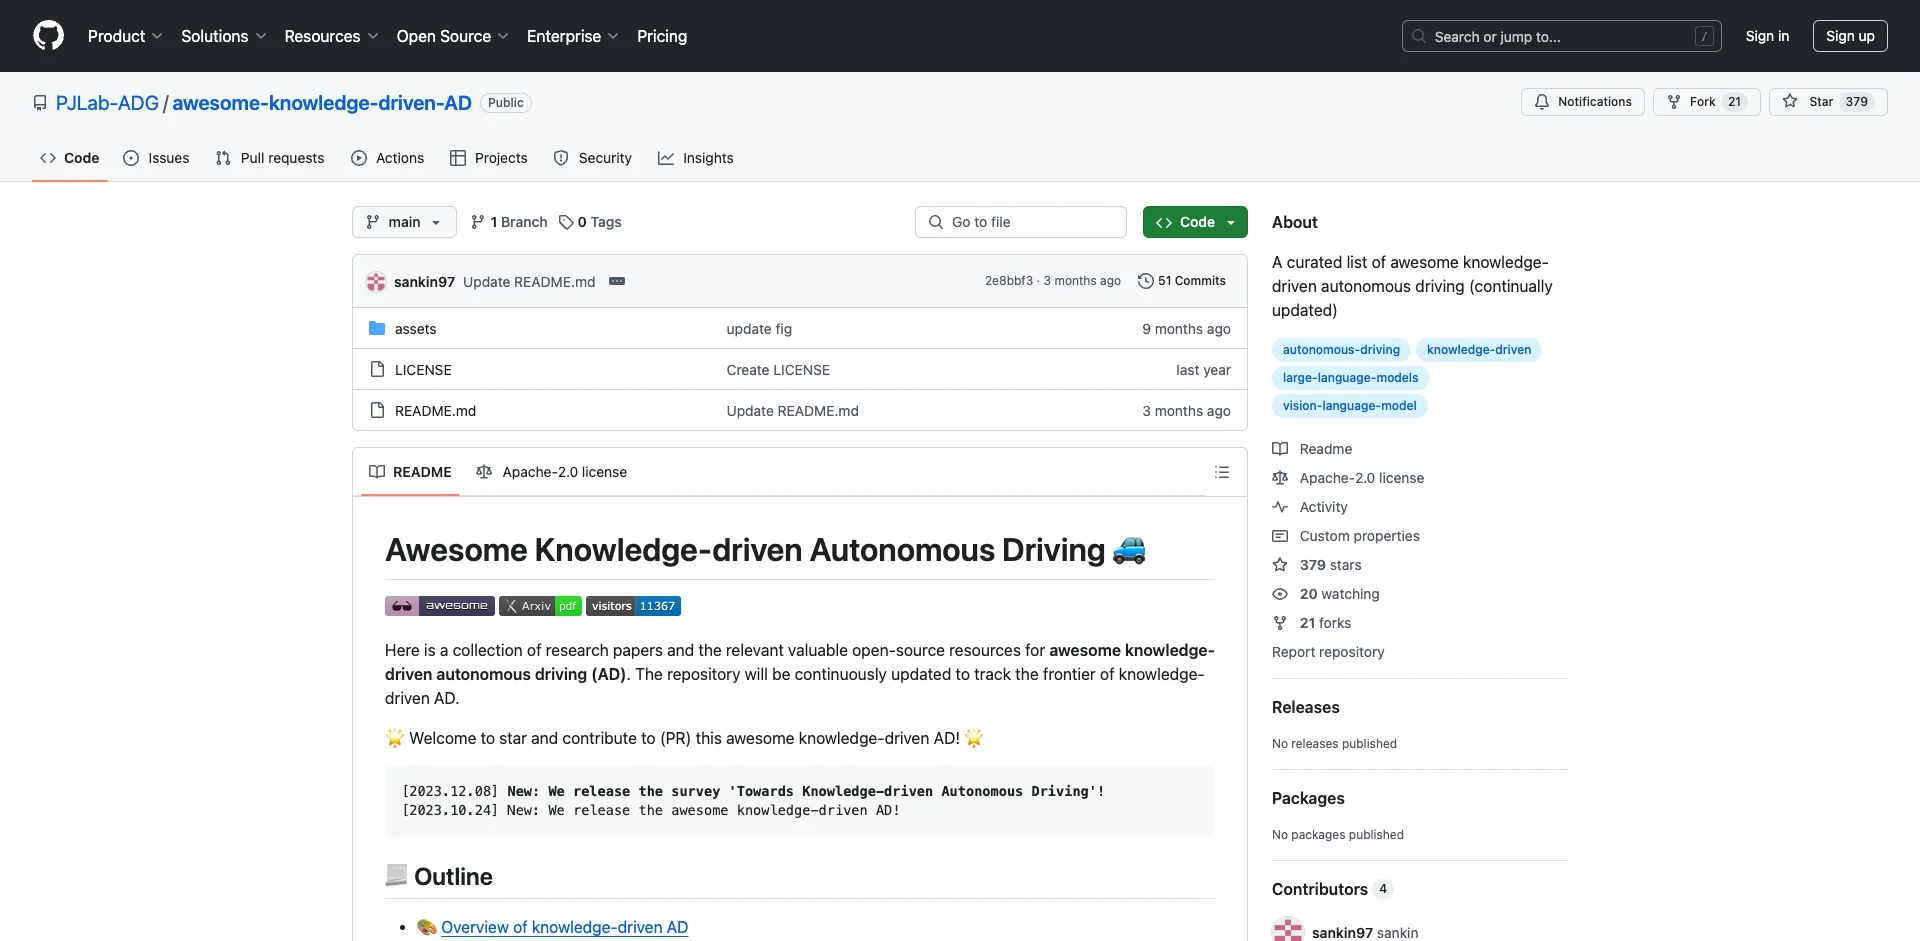Open the 51 Commits link

click(x=1182, y=281)
